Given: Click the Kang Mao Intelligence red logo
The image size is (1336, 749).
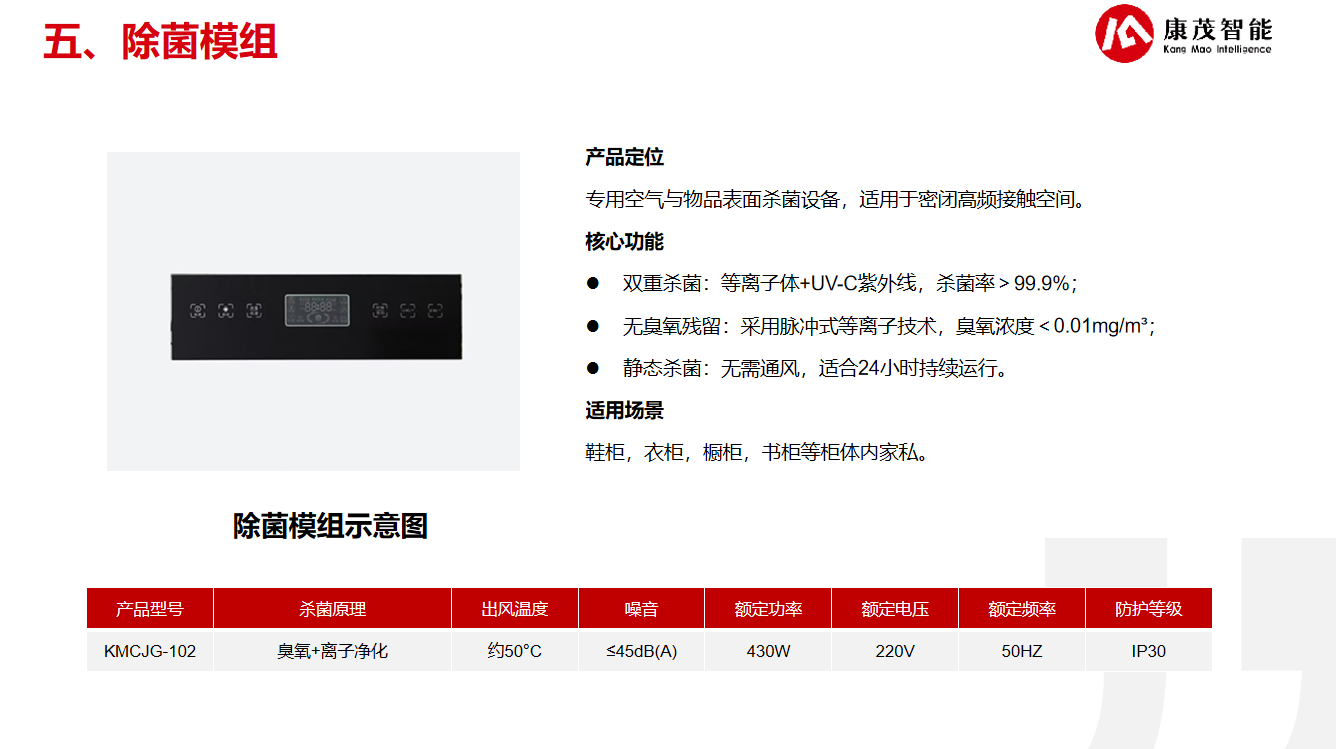Looking at the screenshot, I should 1125,33.
